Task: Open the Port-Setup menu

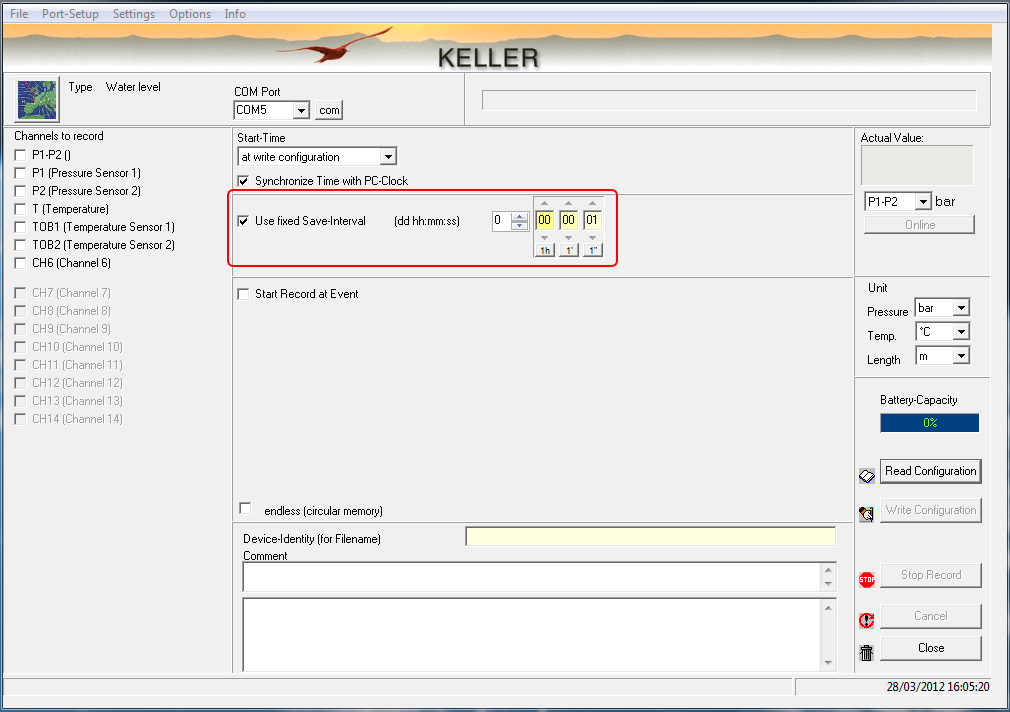Action: click(x=70, y=14)
